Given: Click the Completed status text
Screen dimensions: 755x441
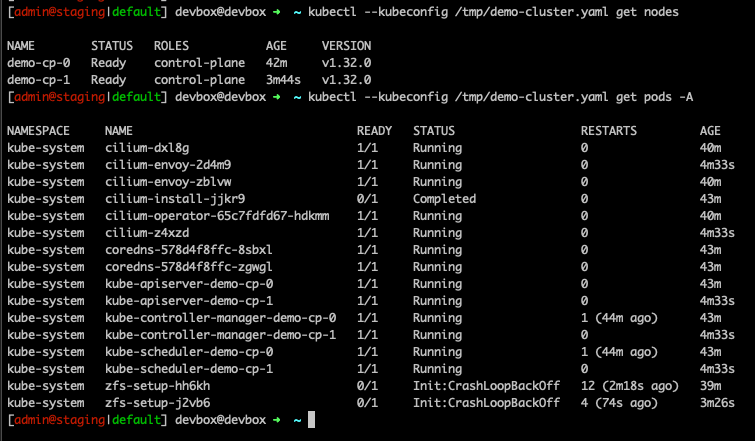Looking at the screenshot, I should pyautogui.click(x=445, y=199).
